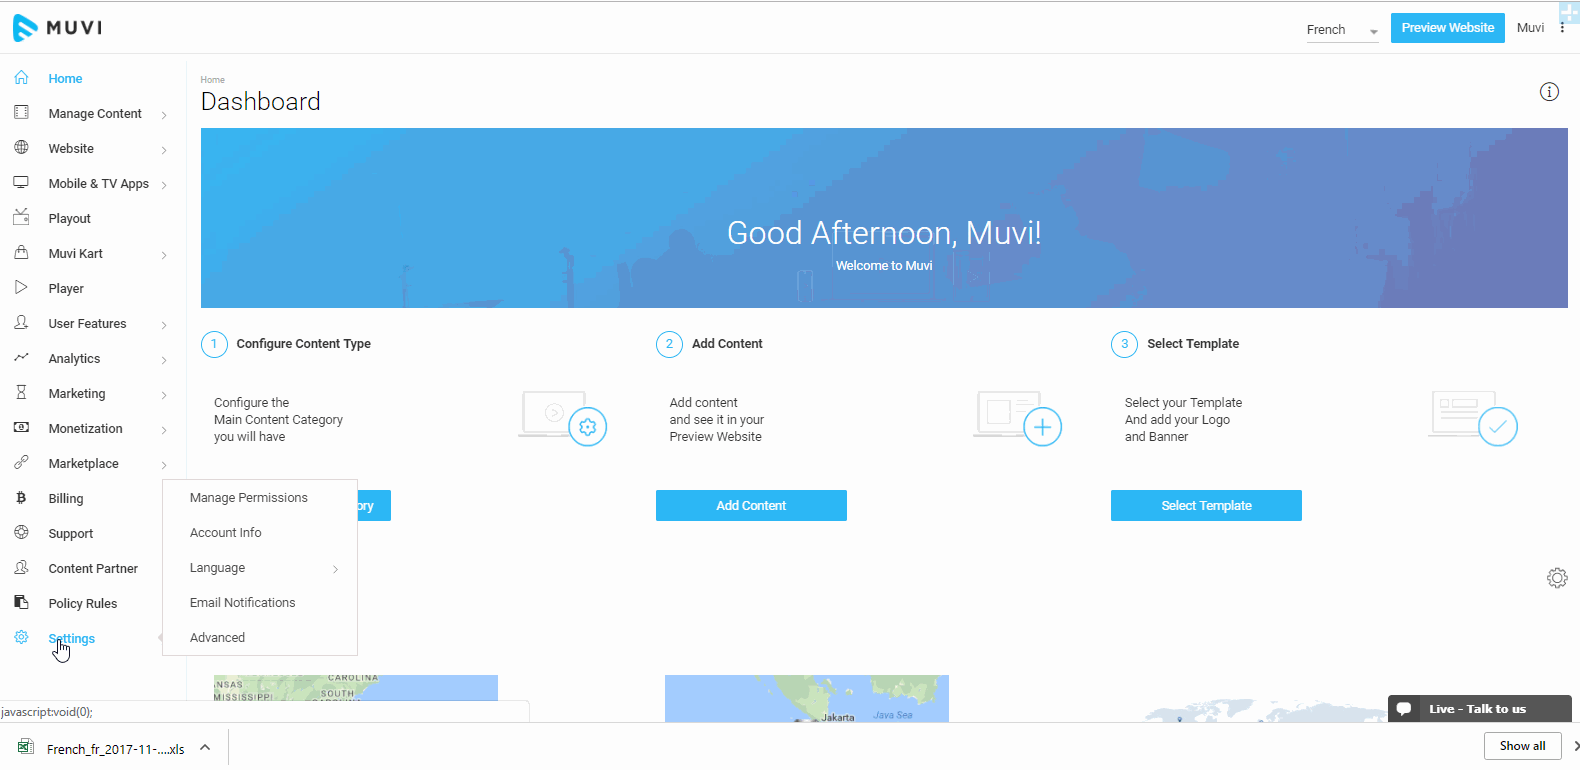The height and width of the screenshot is (770, 1580).
Task: Open the French_fr_2017-11 xls download
Action: [x=115, y=749]
